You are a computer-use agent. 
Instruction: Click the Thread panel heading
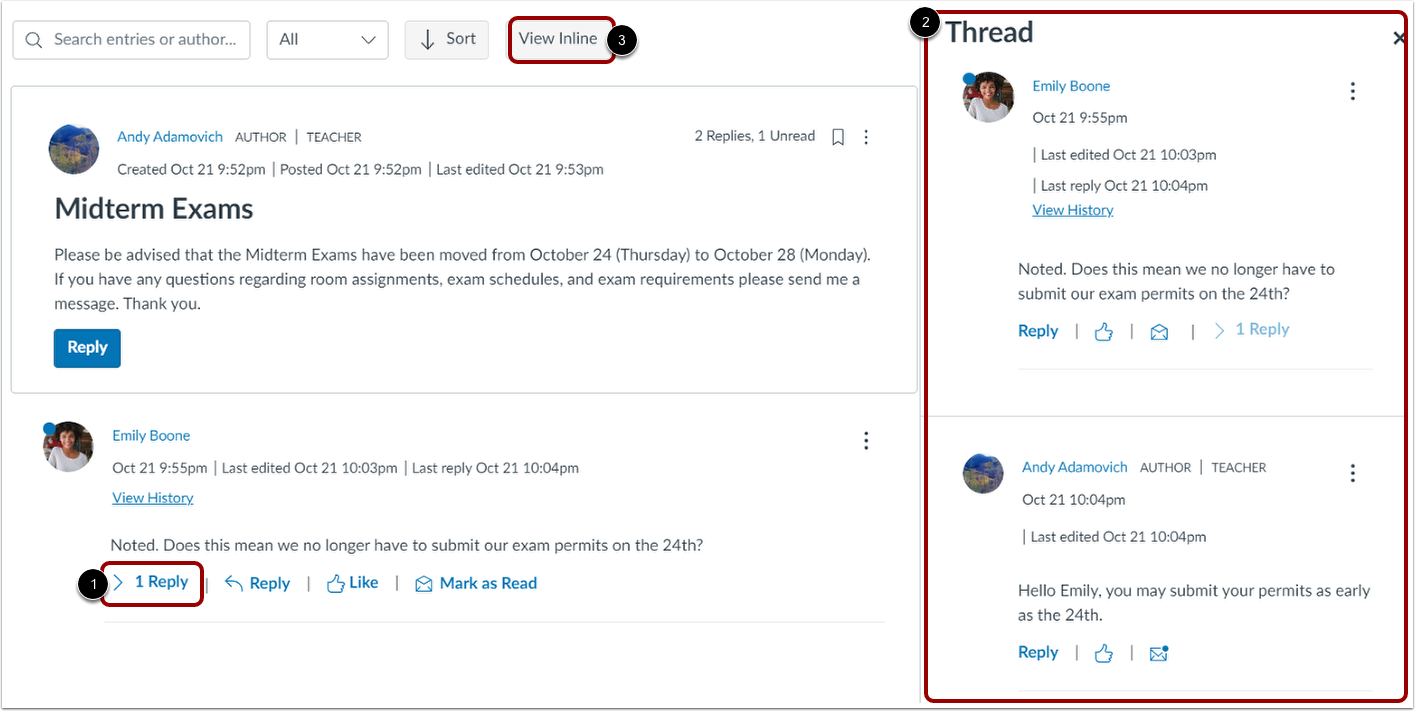click(990, 32)
